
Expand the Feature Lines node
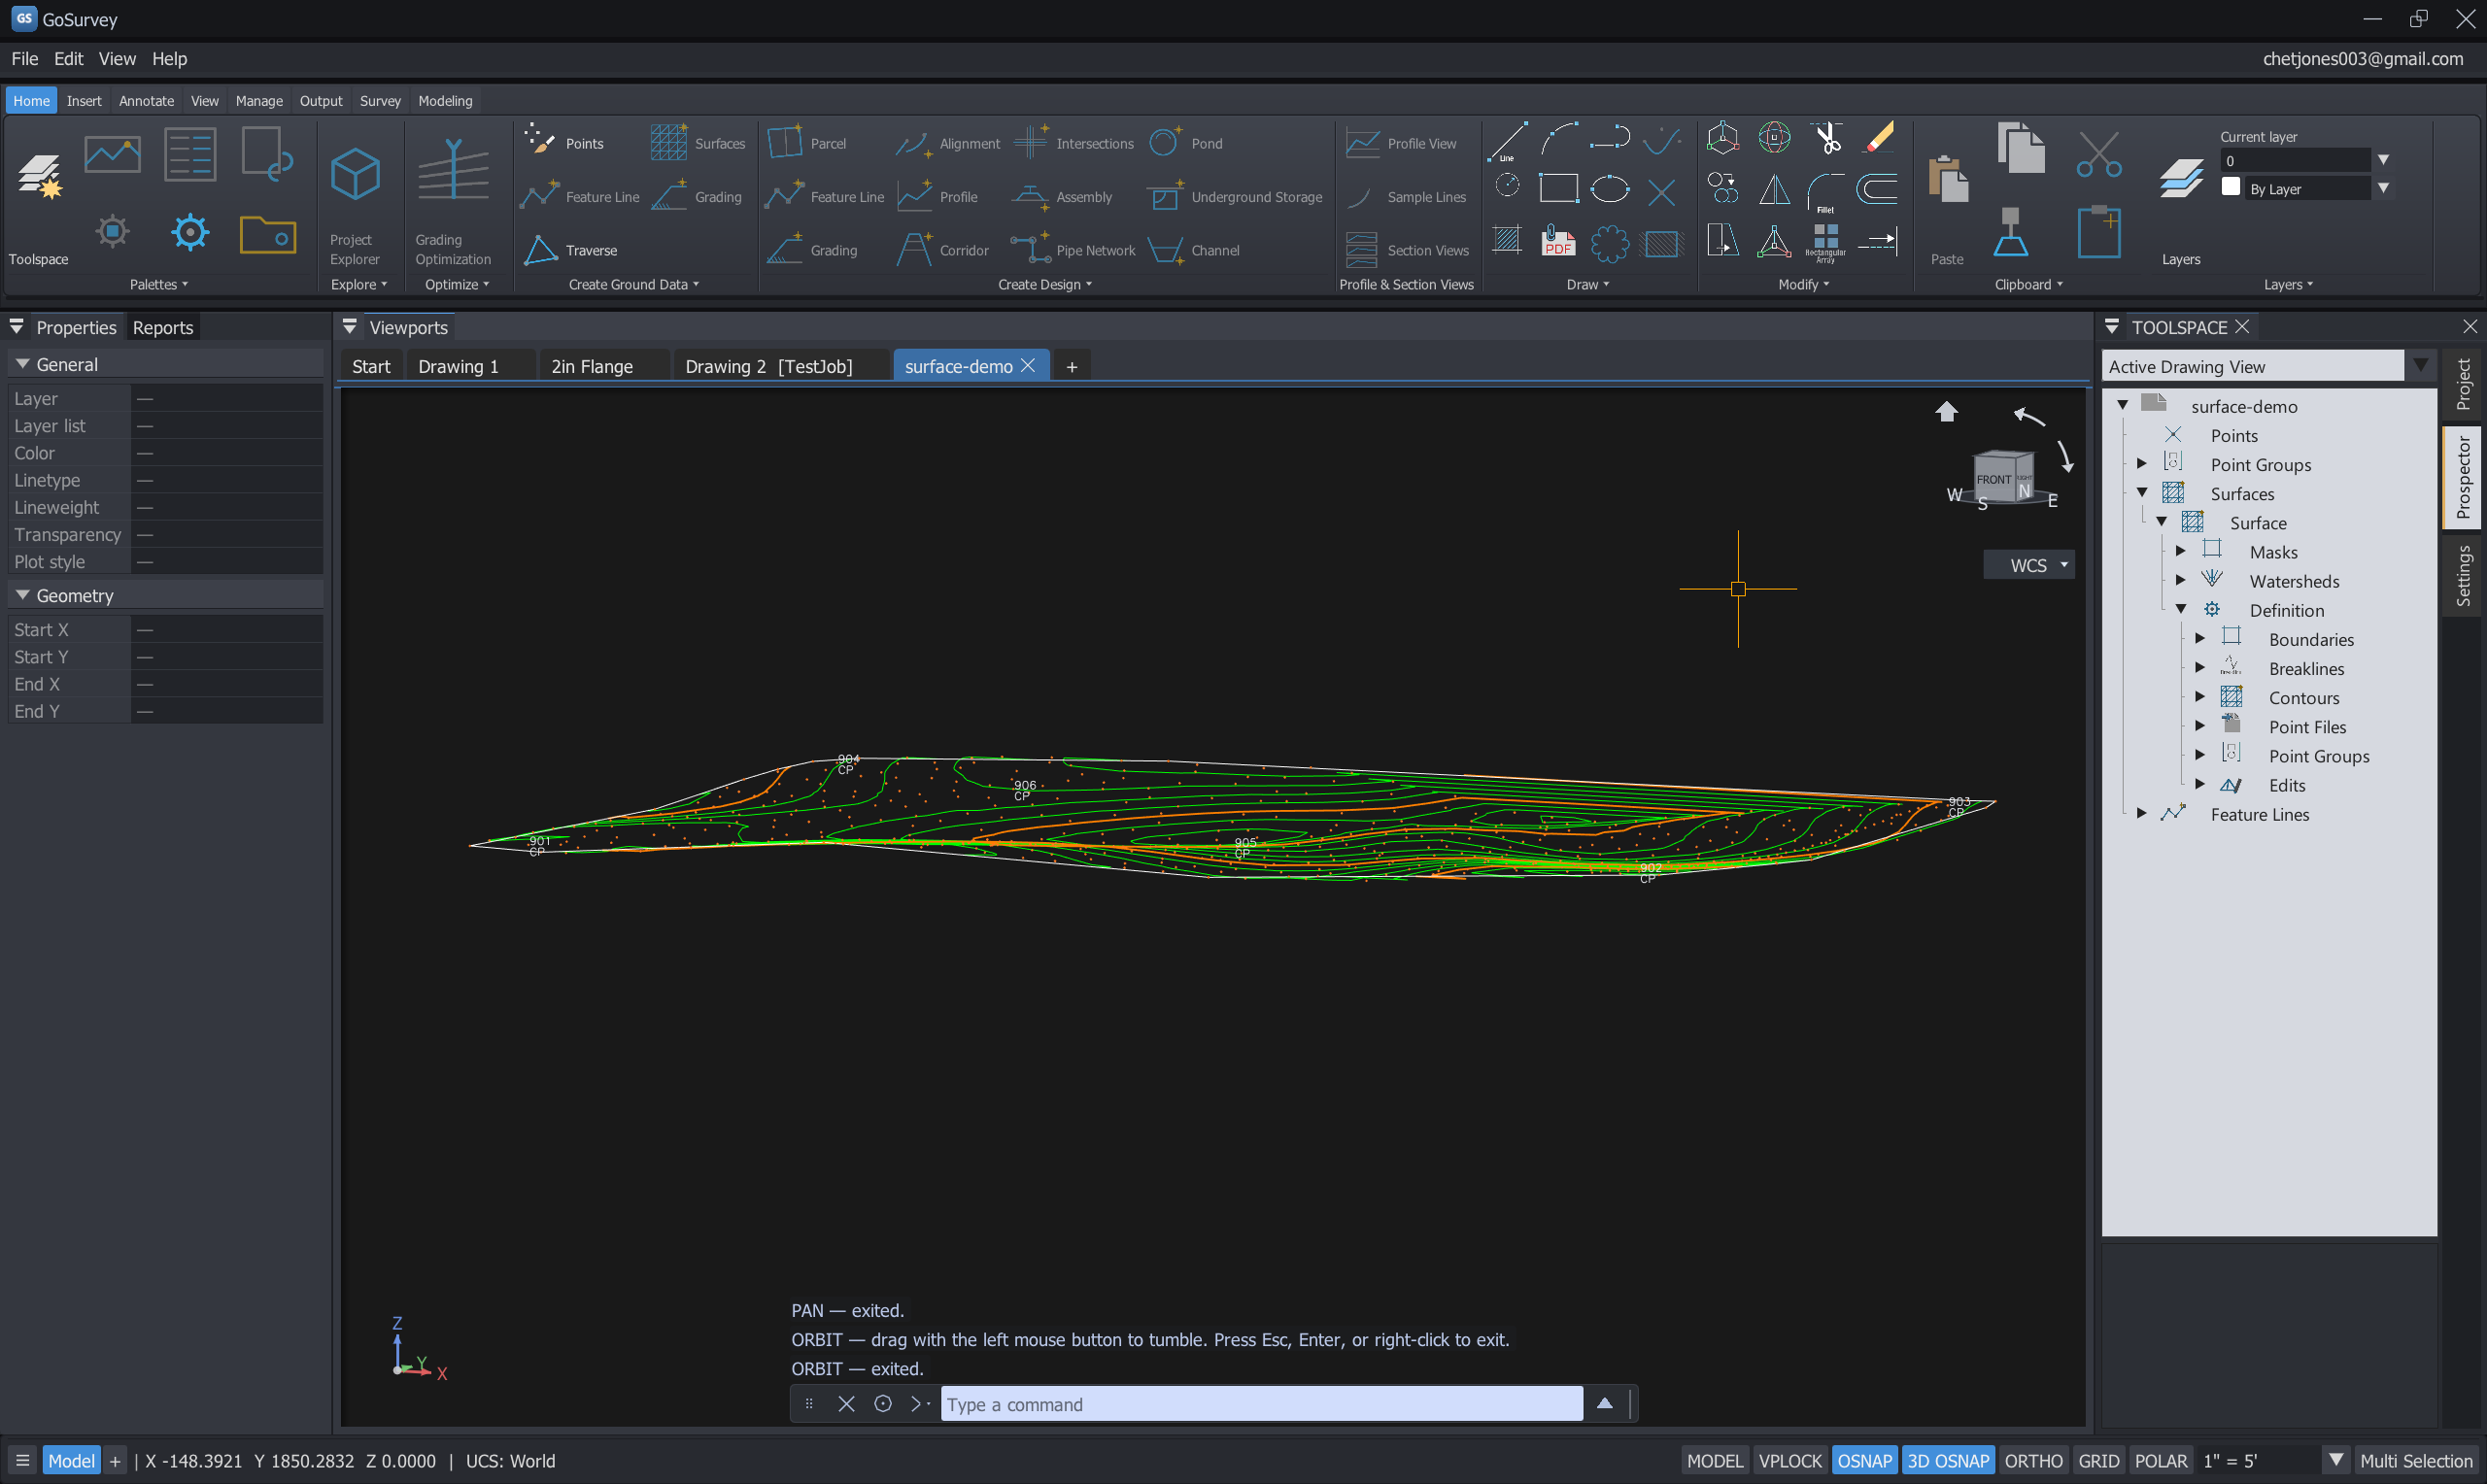click(2141, 813)
